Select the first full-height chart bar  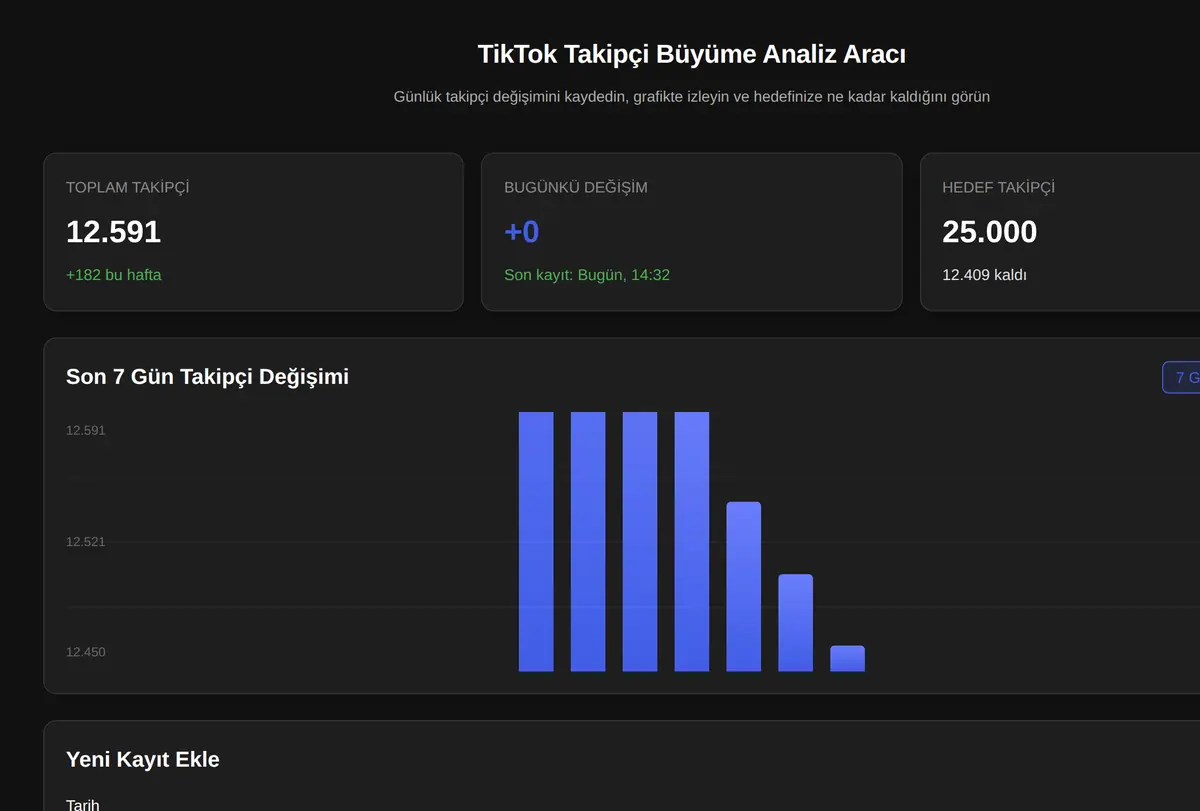point(536,542)
